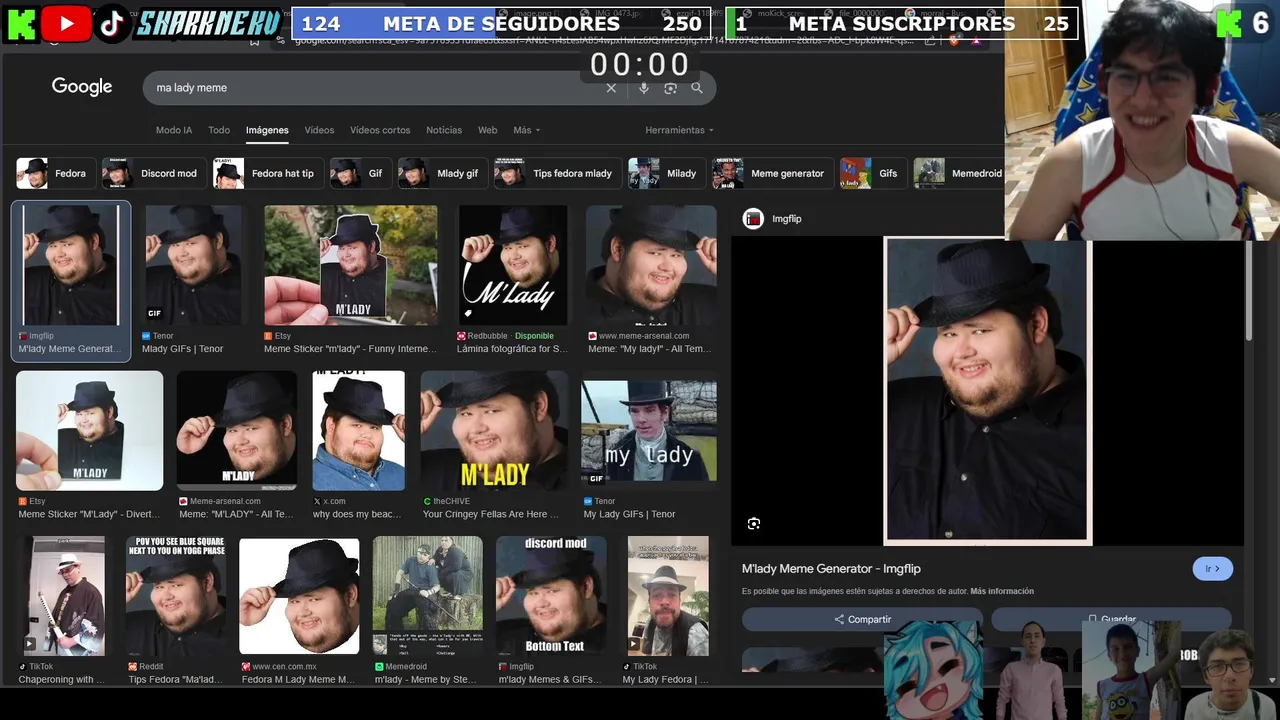Switch to the Todo tab
1280x720 pixels.
click(x=219, y=130)
